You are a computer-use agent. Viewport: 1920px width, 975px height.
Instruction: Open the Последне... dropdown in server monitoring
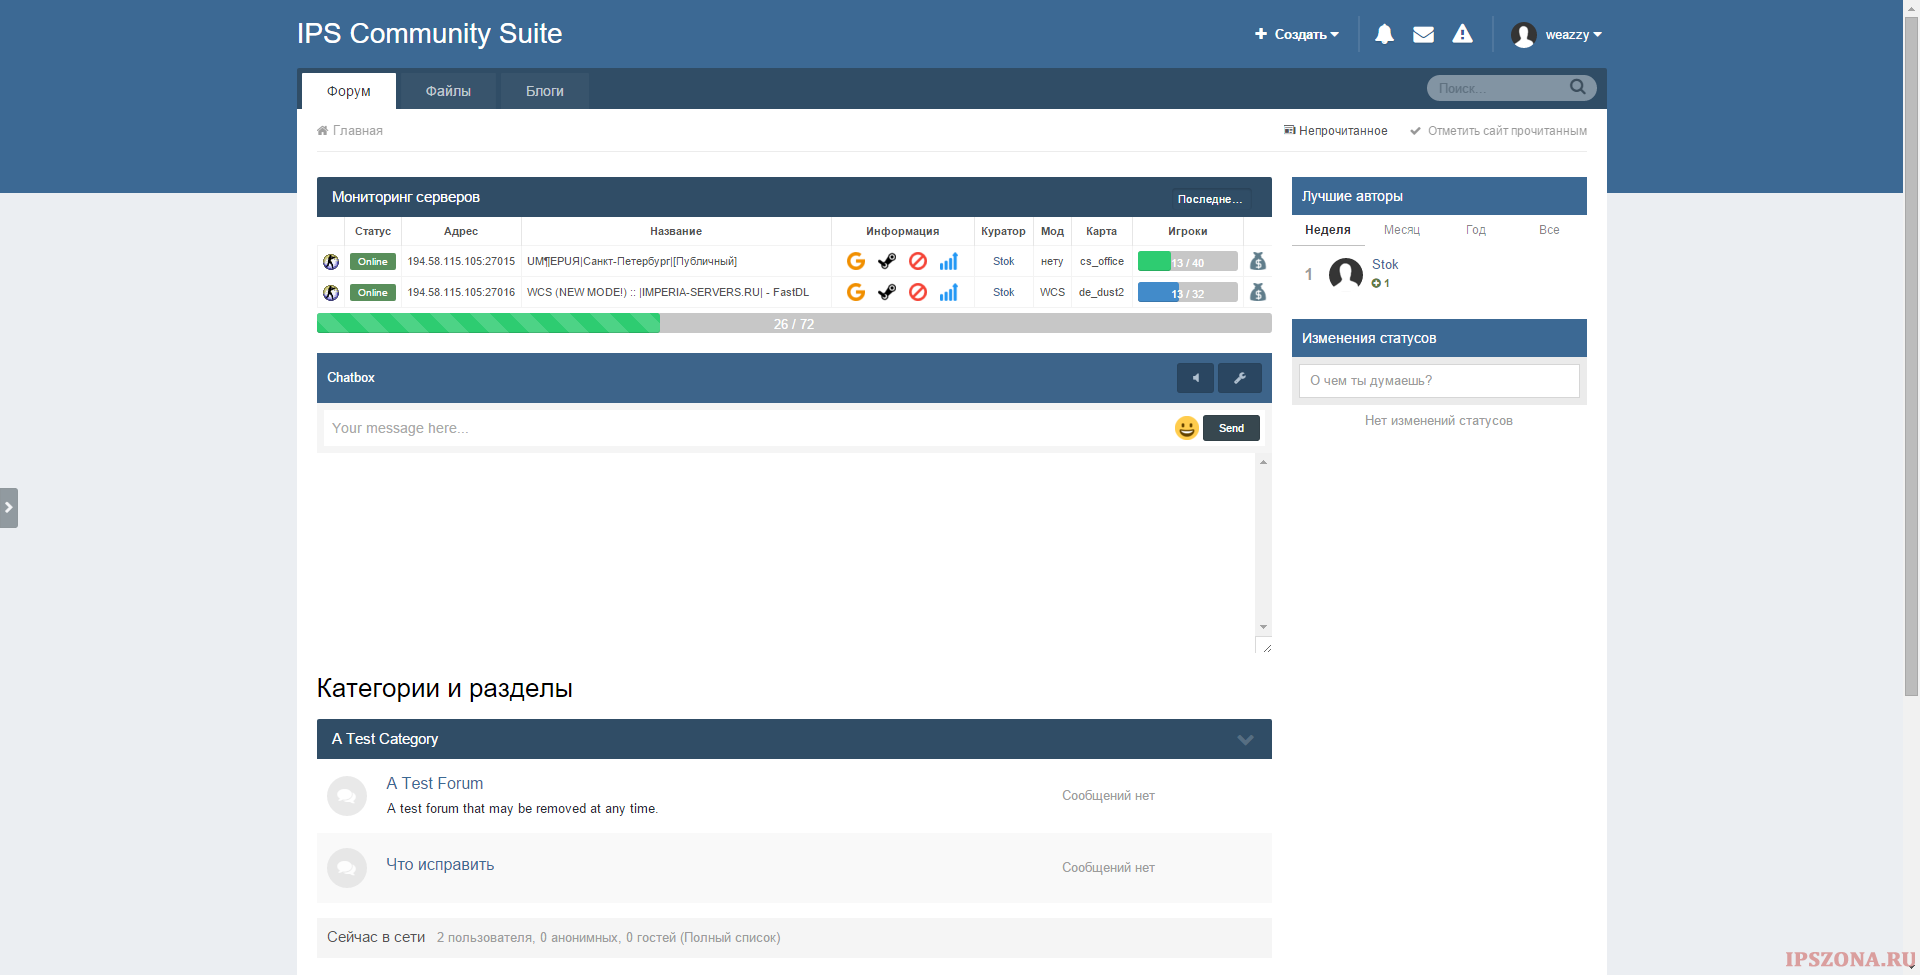[1211, 199]
